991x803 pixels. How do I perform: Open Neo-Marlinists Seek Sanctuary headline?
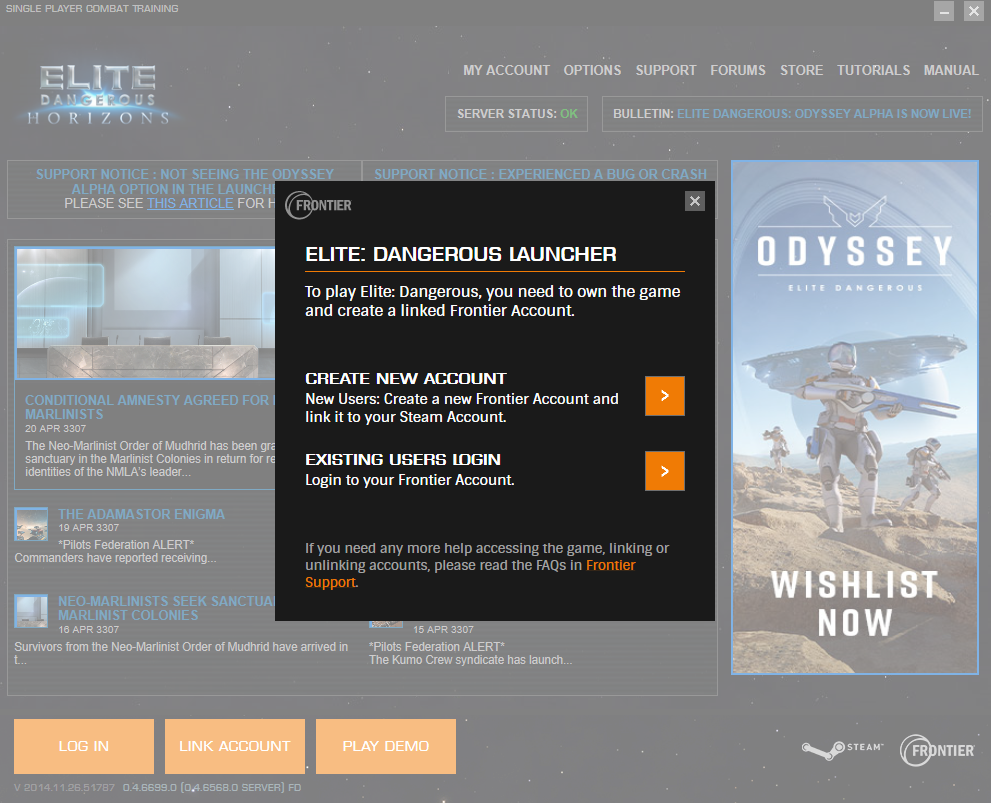pyautogui.click(x=167, y=608)
